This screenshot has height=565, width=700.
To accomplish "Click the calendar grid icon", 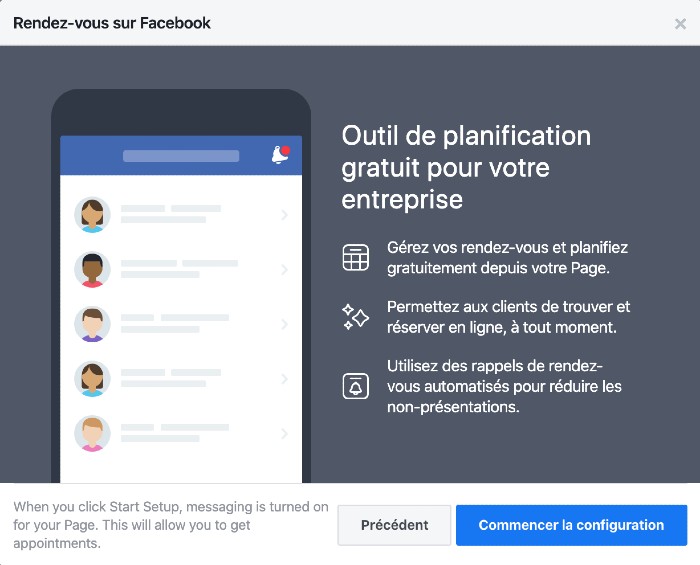I will coord(356,257).
